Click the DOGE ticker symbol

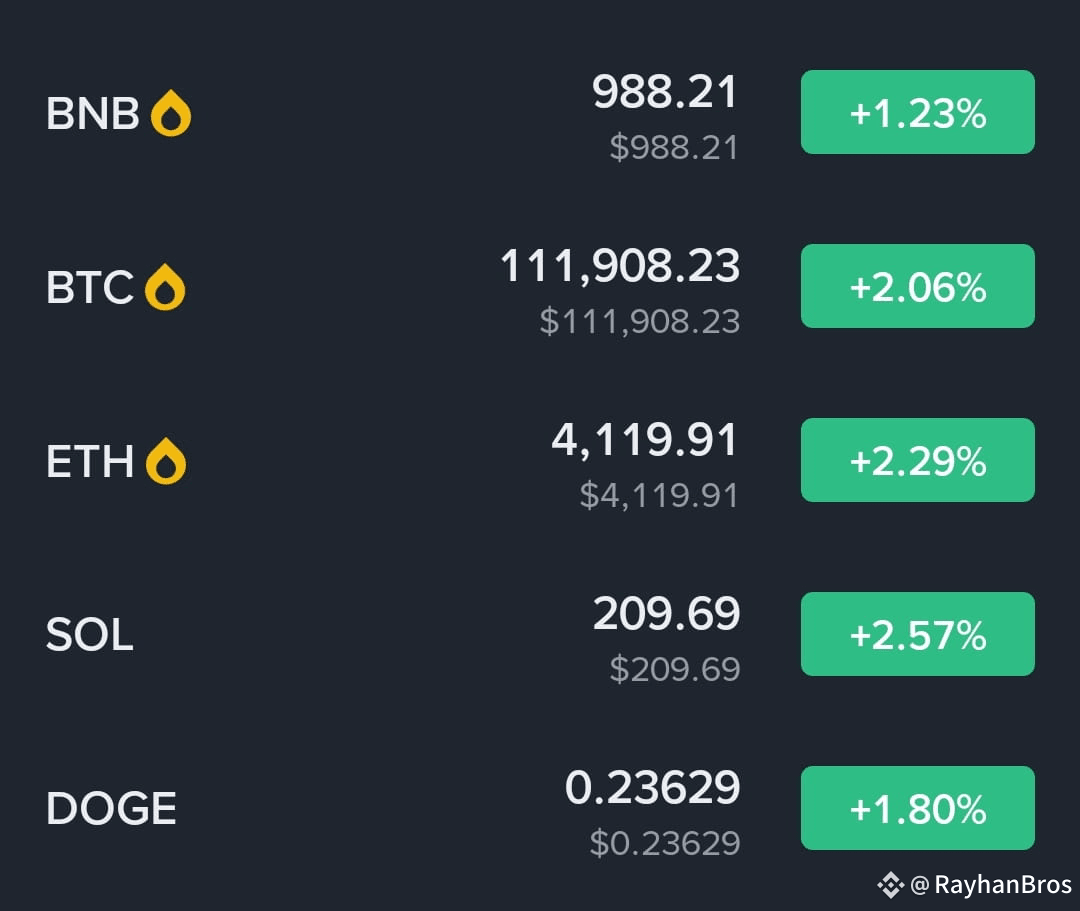coord(111,807)
